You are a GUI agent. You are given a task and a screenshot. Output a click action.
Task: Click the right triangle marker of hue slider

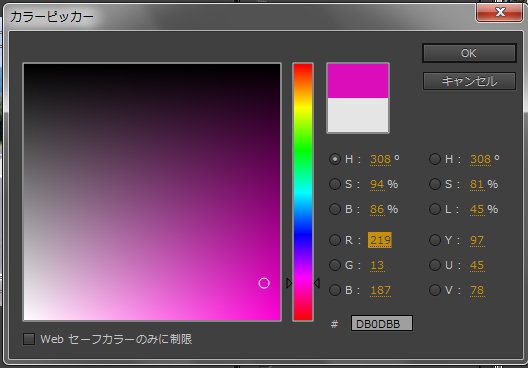[x=317, y=283]
